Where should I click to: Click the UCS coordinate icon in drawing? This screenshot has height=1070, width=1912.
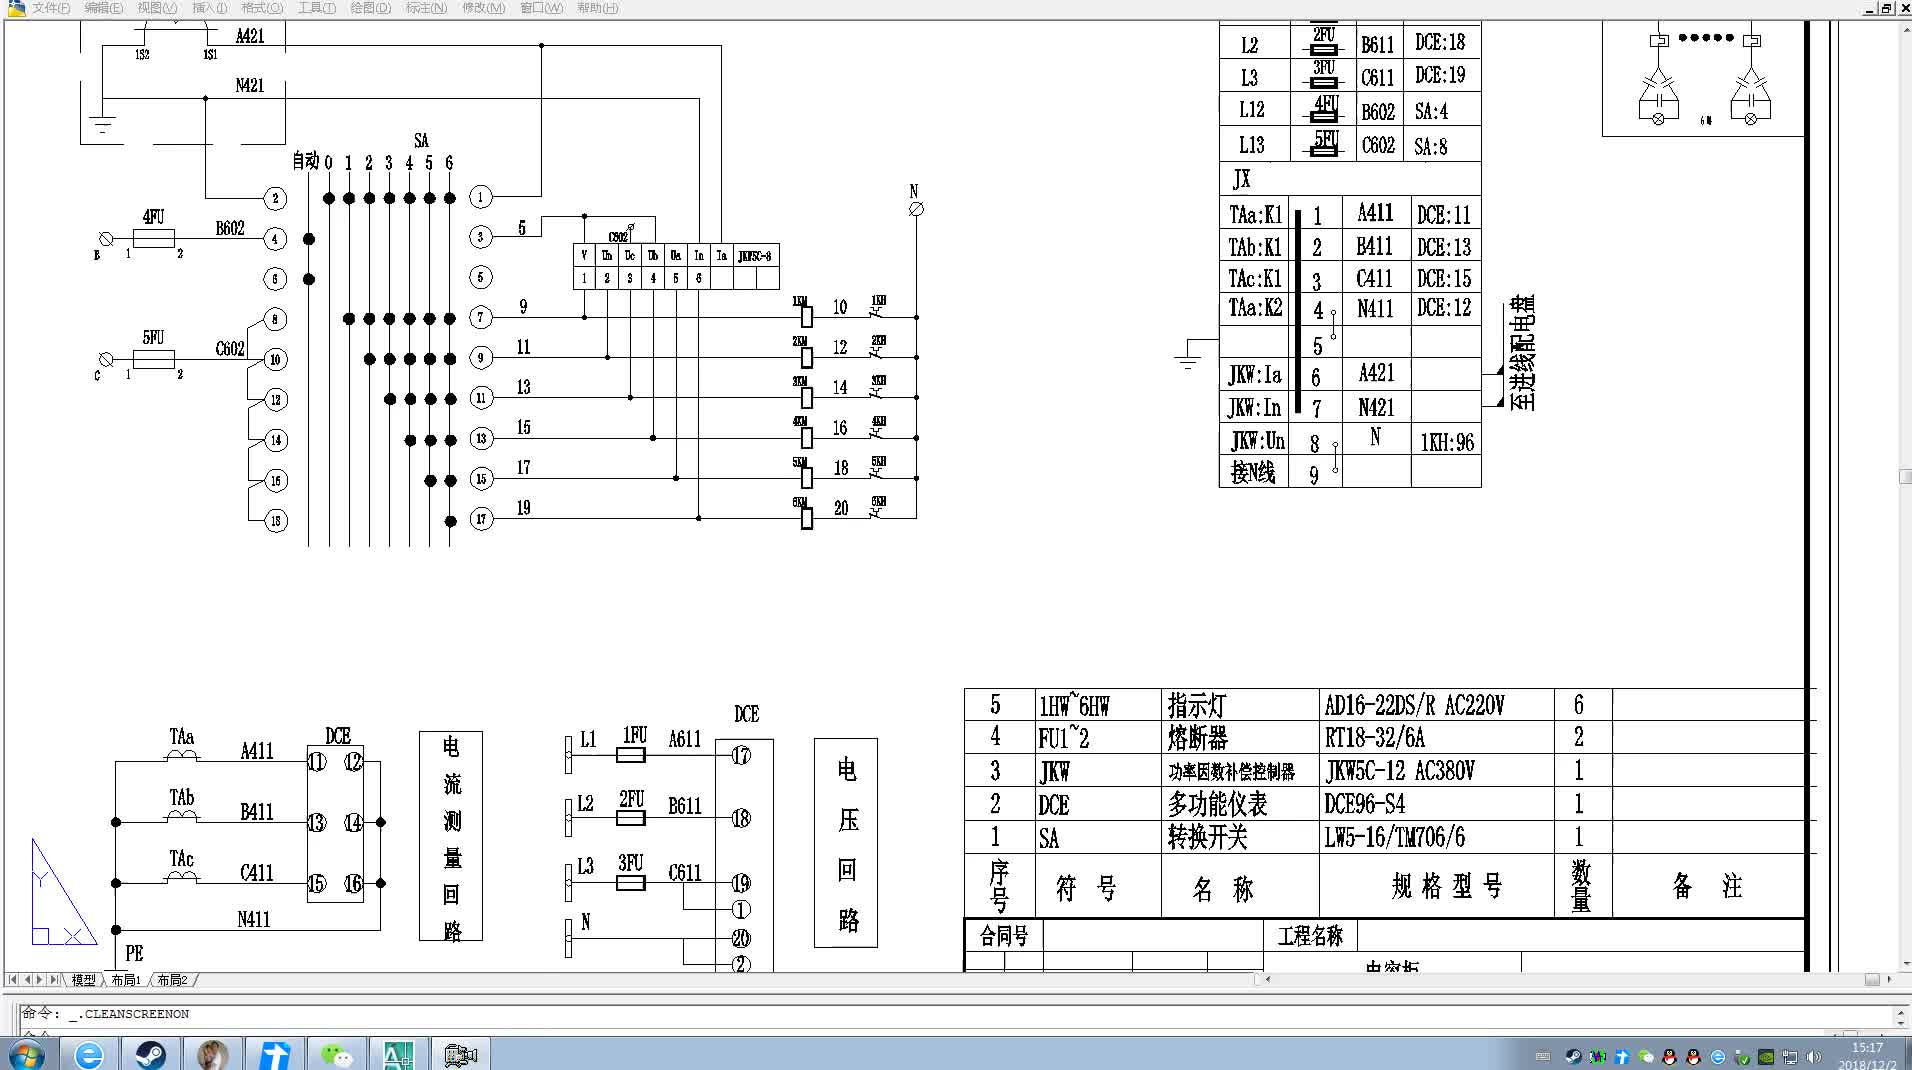(x=64, y=893)
